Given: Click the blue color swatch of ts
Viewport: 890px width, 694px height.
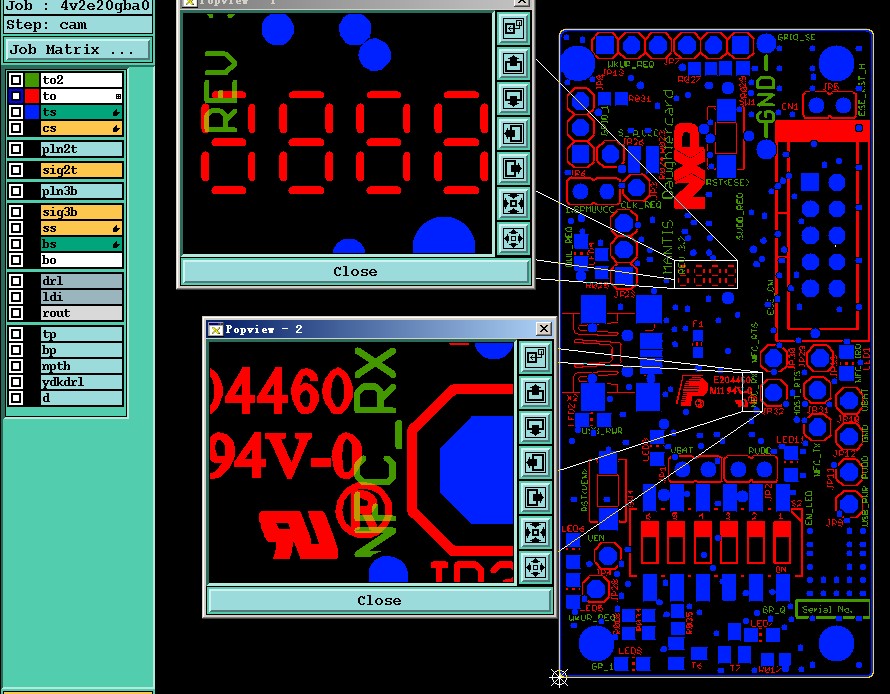Looking at the screenshot, I should pyautogui.click(x=32, y=112).
